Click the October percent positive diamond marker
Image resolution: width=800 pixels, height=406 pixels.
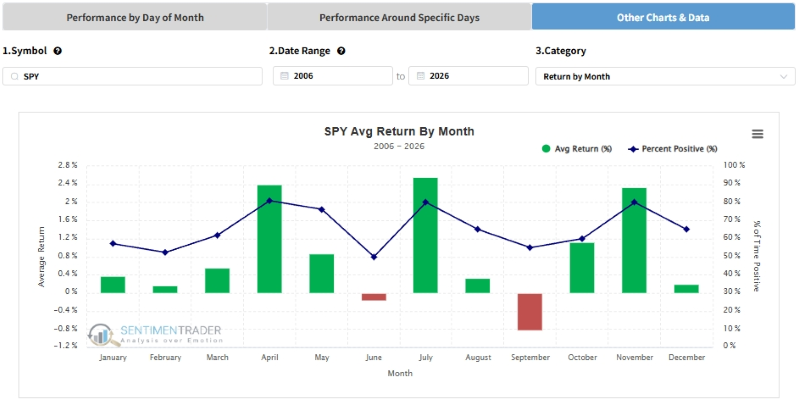tap(582, 239)
